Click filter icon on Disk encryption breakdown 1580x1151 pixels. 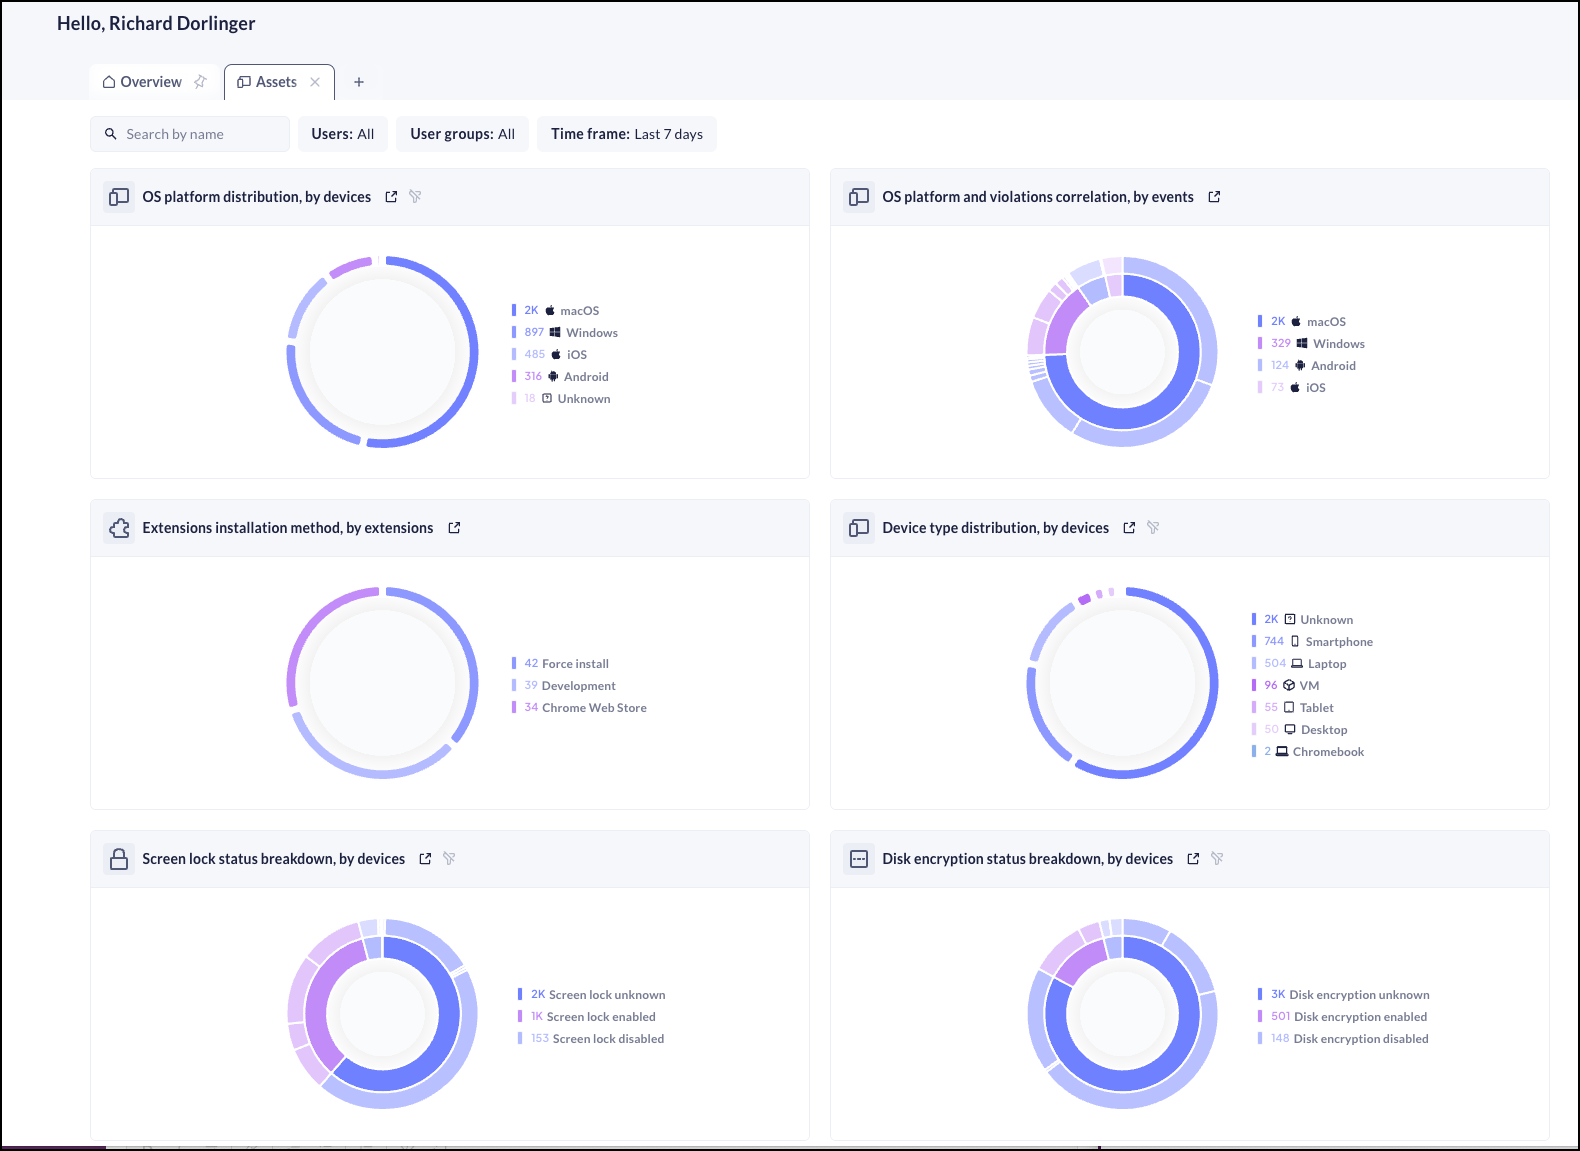pyautogui.click(x=1217, y=859)
